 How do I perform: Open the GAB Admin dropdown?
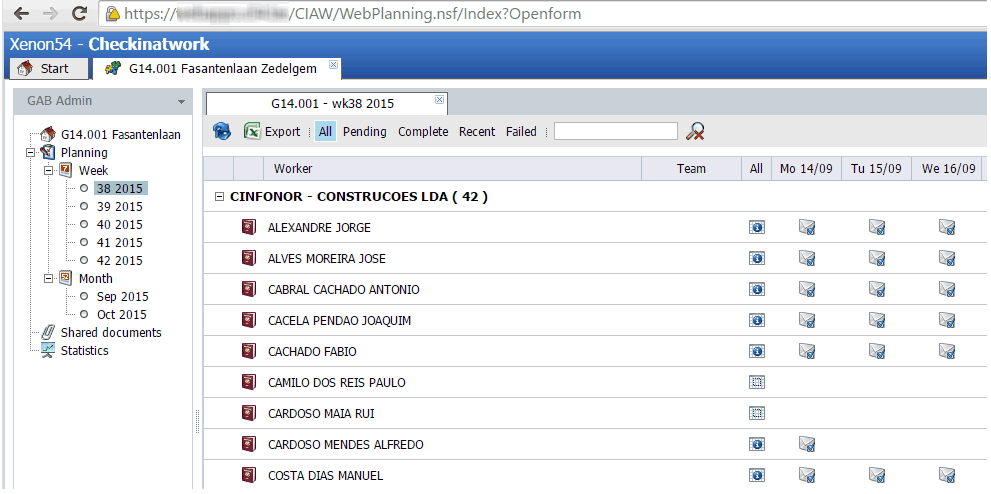(x=181, y=102)
